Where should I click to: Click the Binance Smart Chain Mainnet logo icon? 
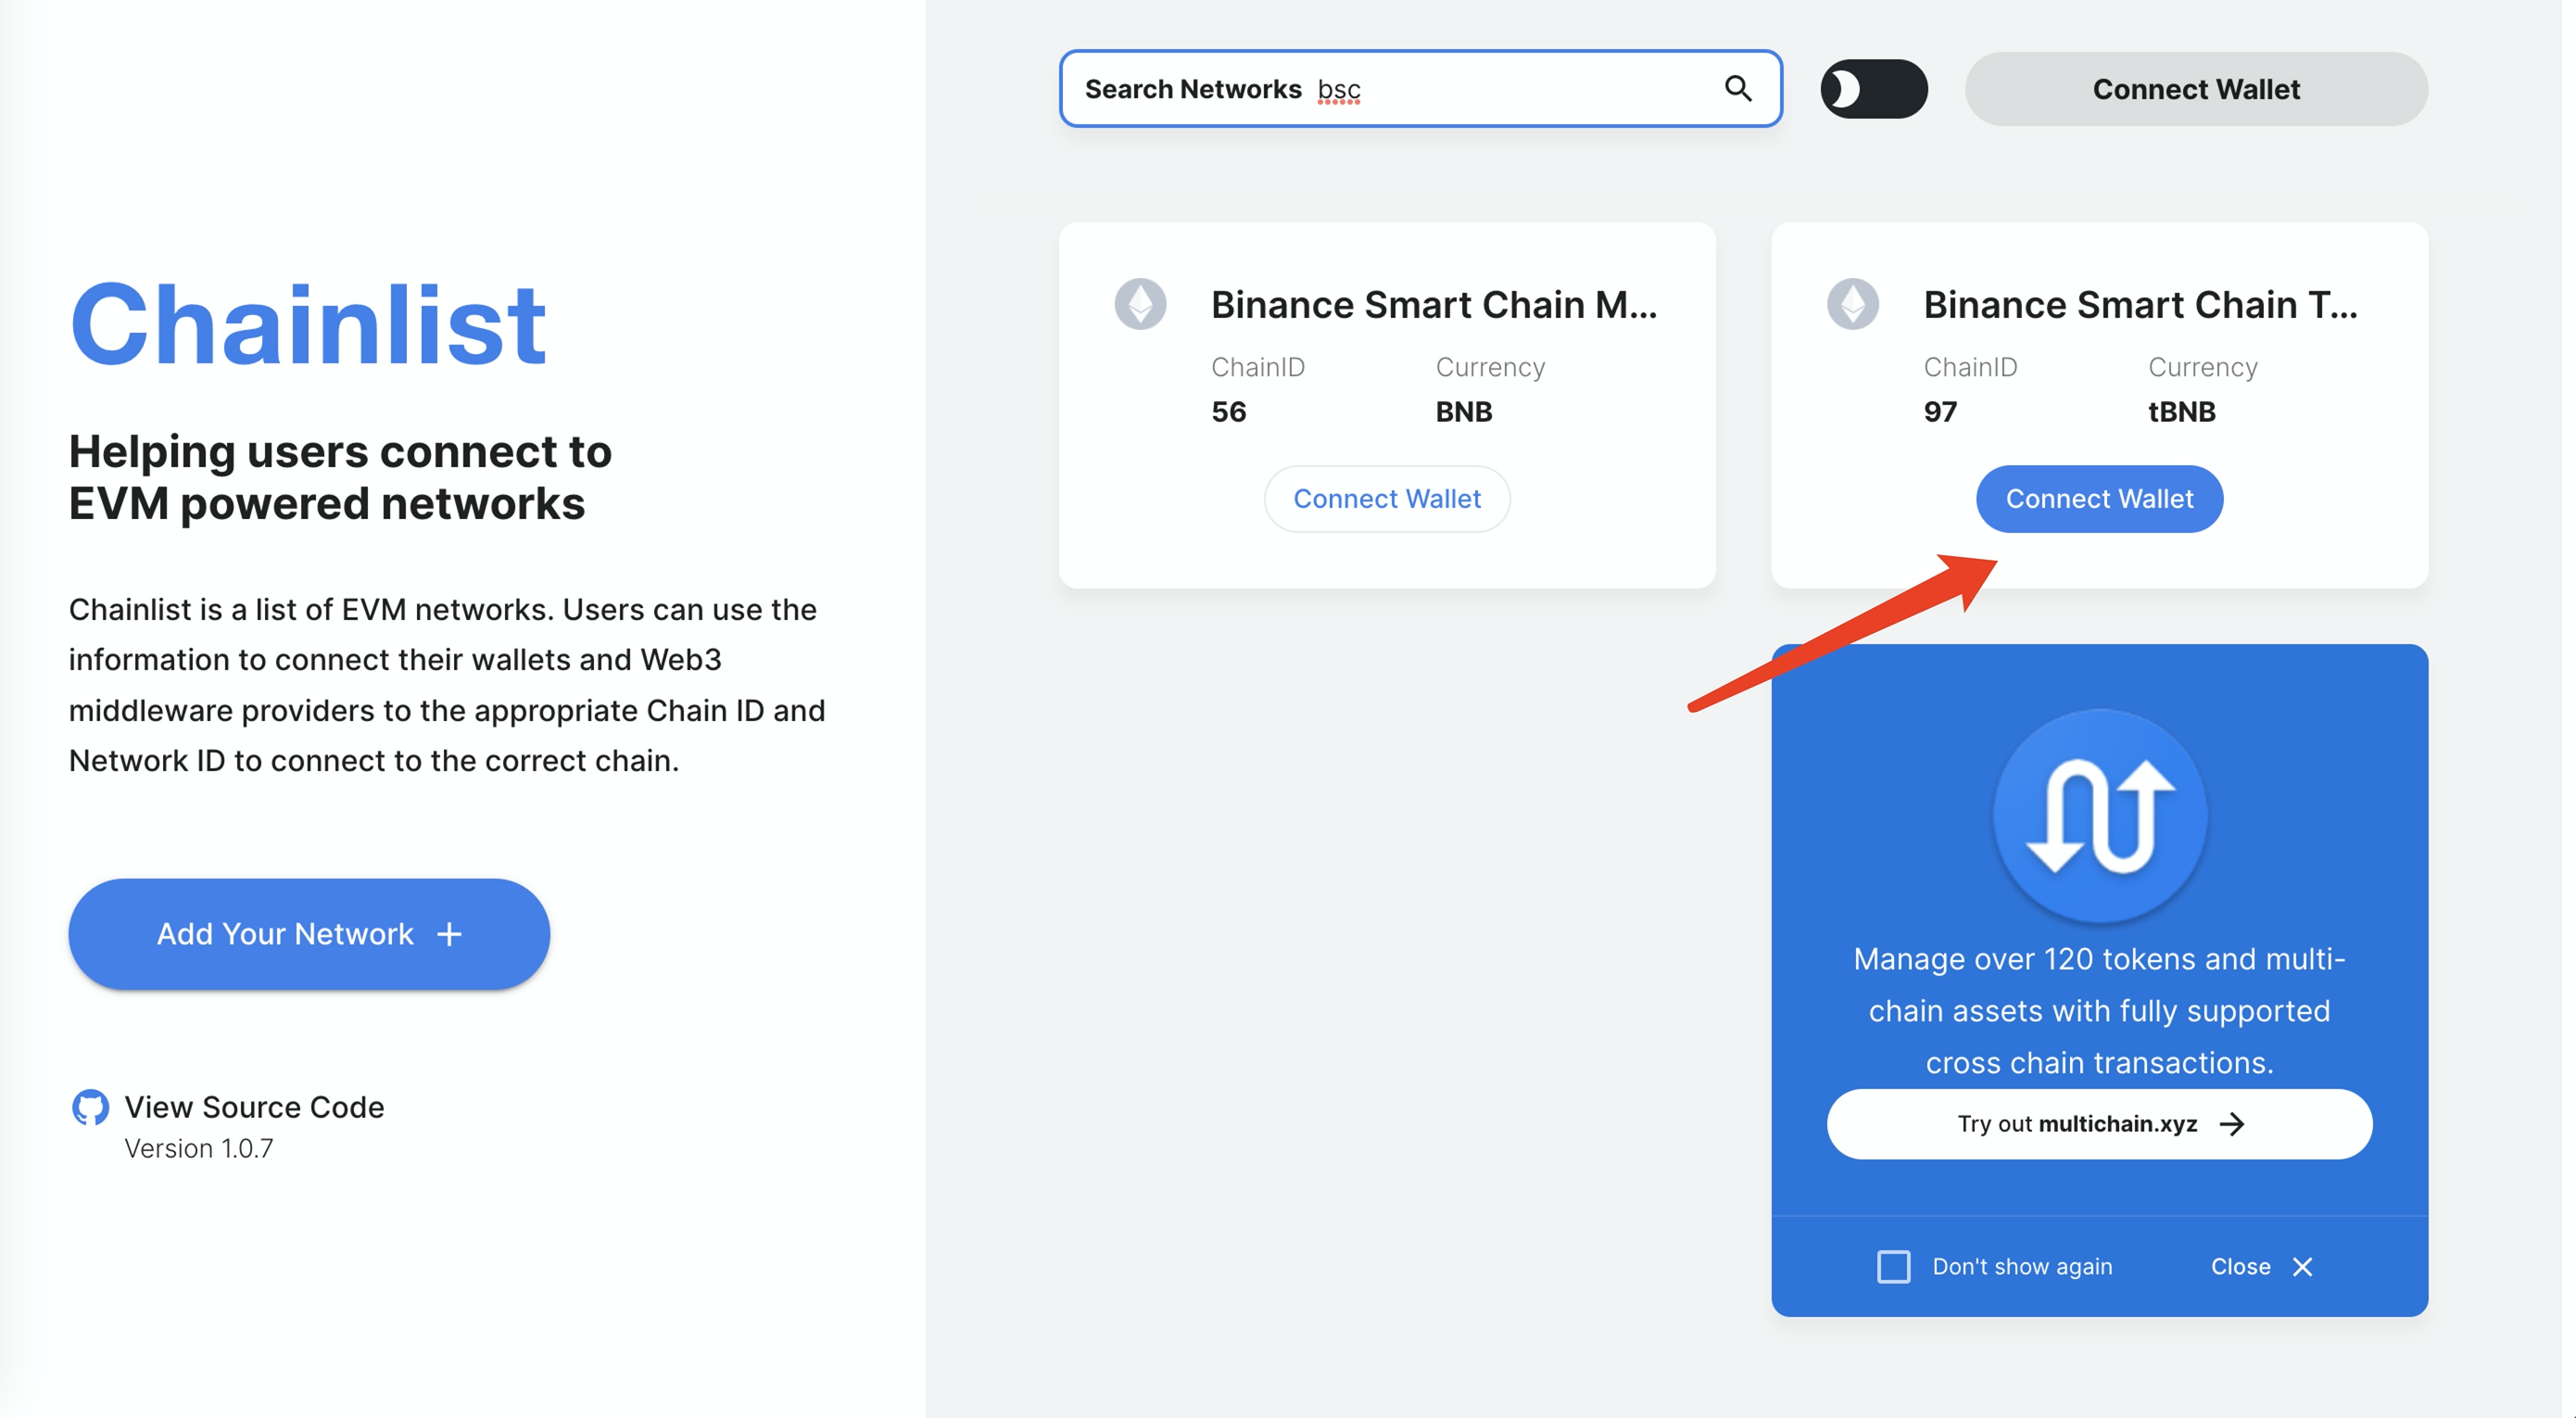(x=1140, y=304)
